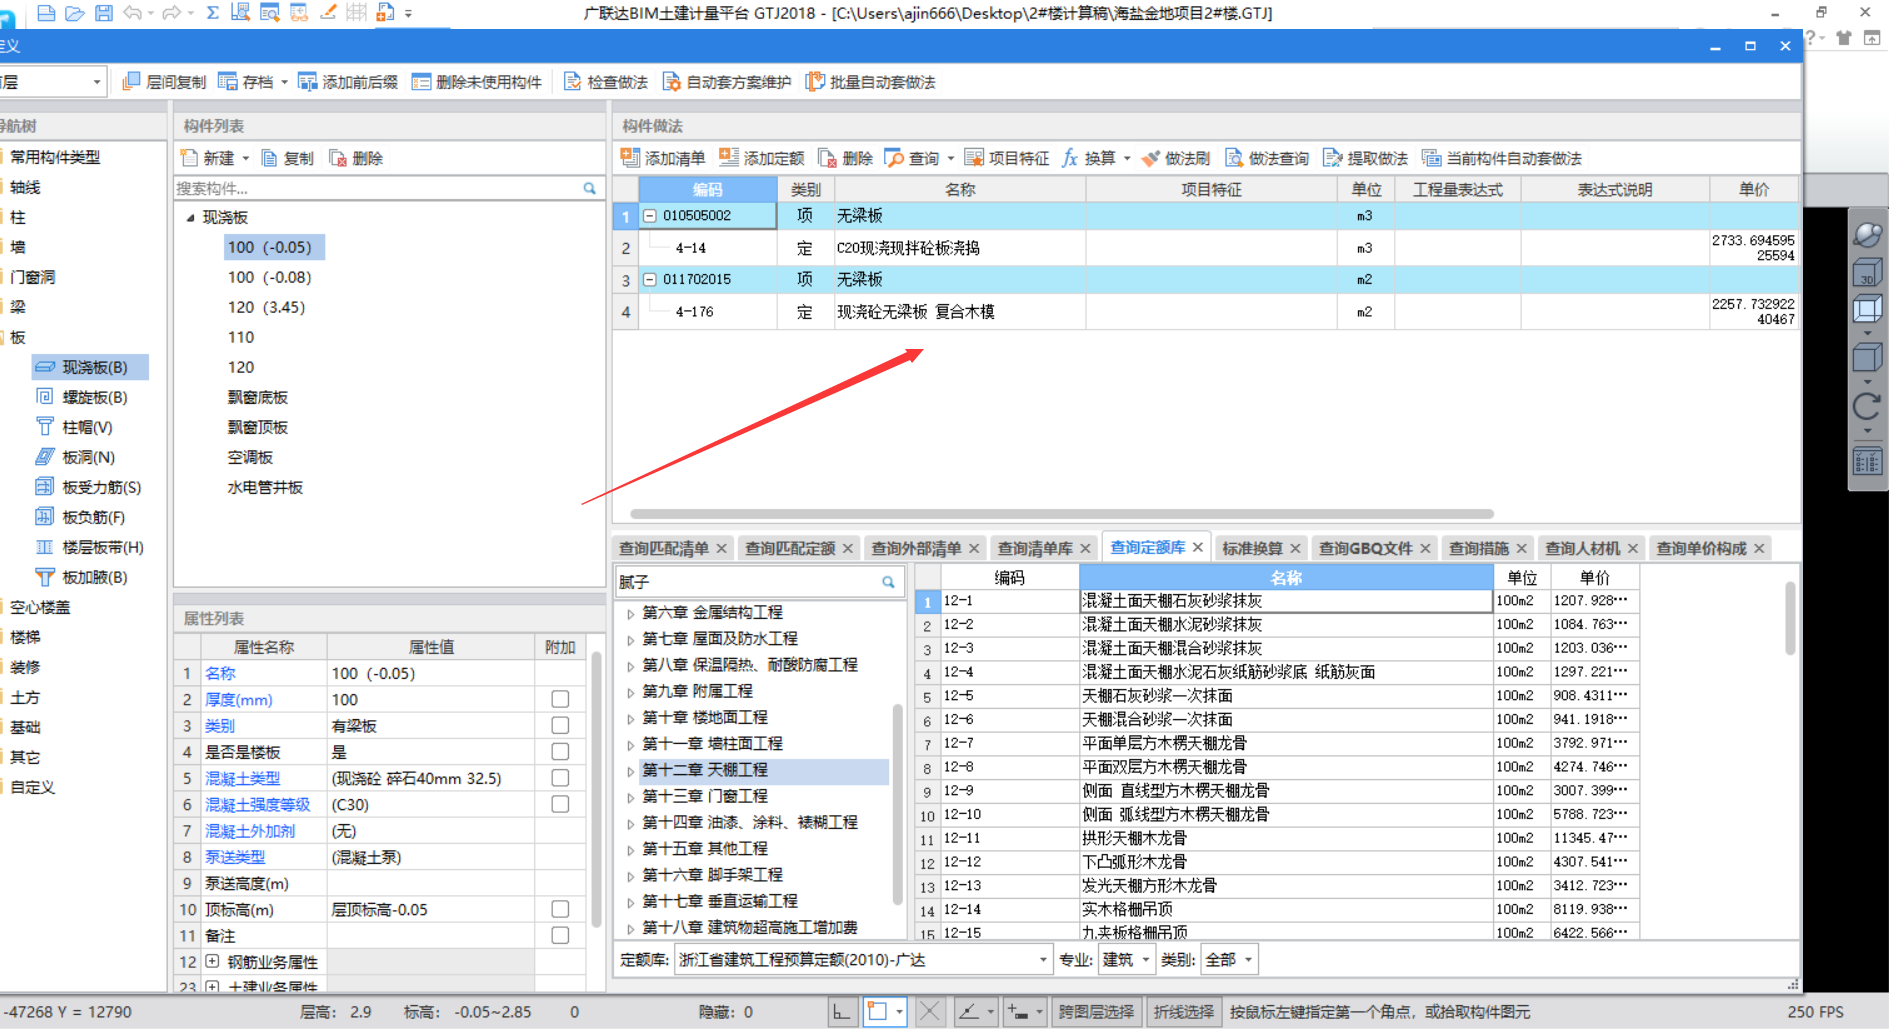The image size is (1889, 1030).
Task: Open the 类别 全部 dropdown
Action: (x=1248, y=959)
